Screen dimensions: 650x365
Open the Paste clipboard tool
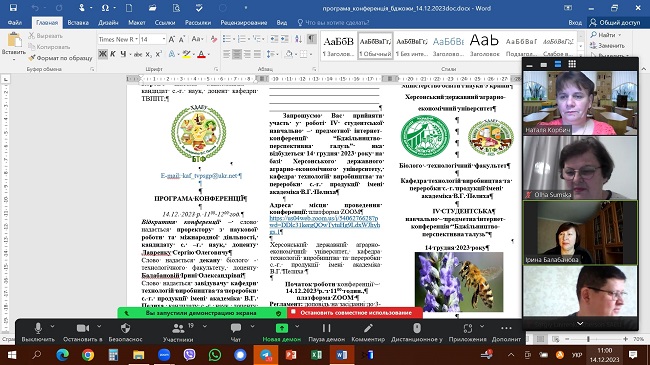14,45
